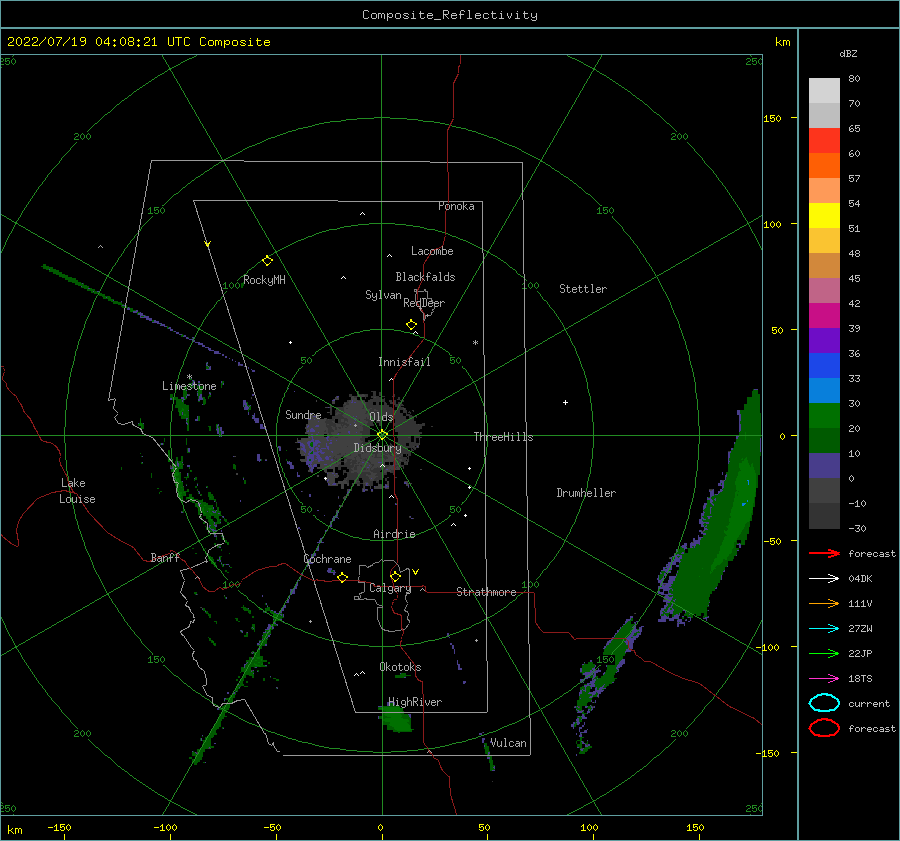Click the yellow radar center marker at Olds
Screen dimensions: 900x841
[x=382, y=435]
